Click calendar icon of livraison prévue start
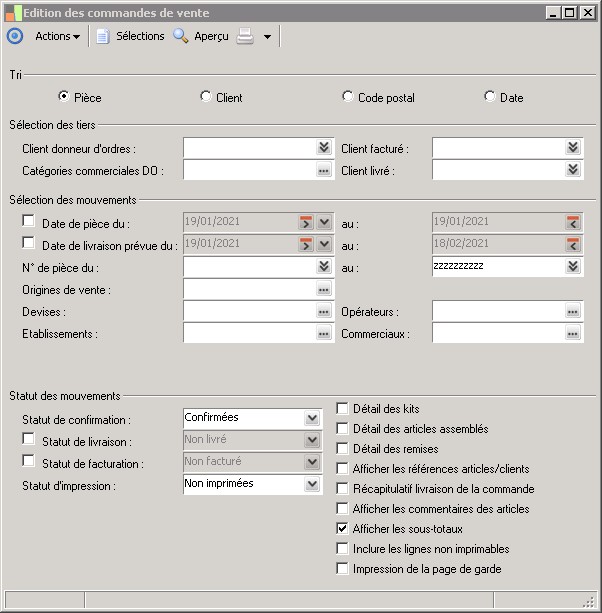Image resolution: width=602 pixels, height=613 pixels. 306,244
